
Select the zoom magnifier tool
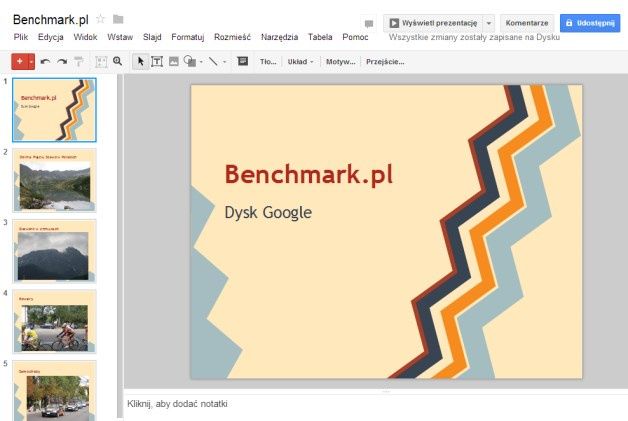(x=117, y=61)
